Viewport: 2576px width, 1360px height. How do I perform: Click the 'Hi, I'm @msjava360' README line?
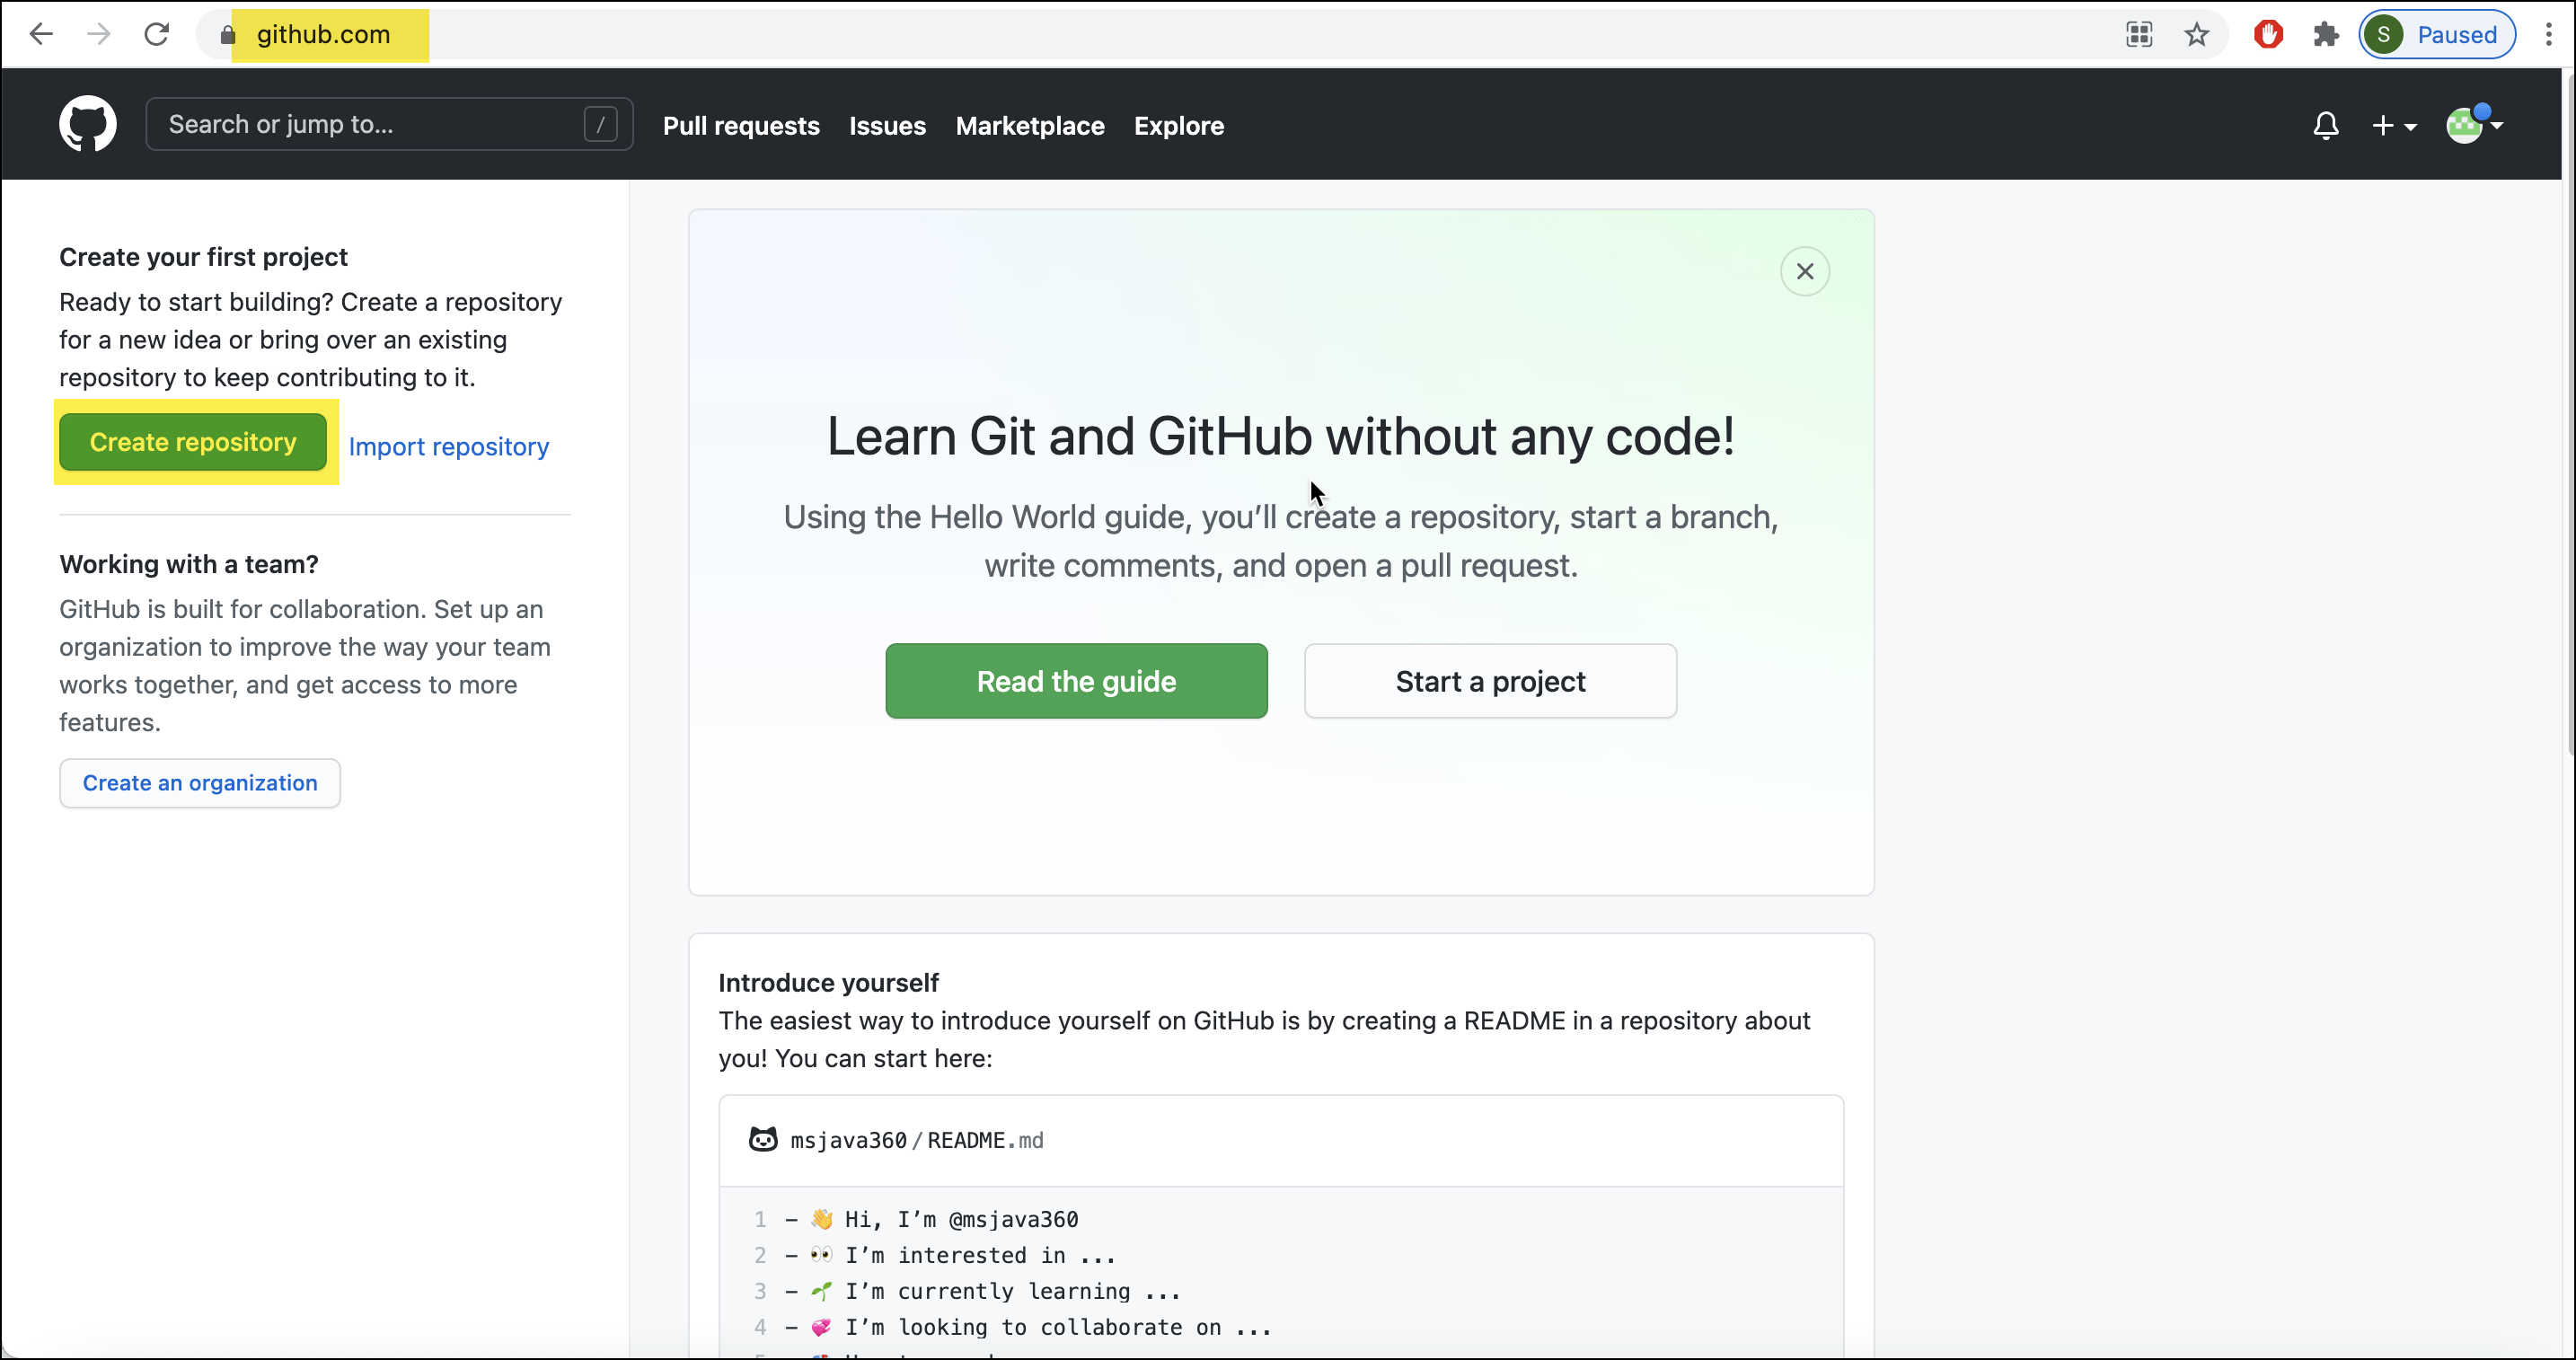[x=962, y=1220]
